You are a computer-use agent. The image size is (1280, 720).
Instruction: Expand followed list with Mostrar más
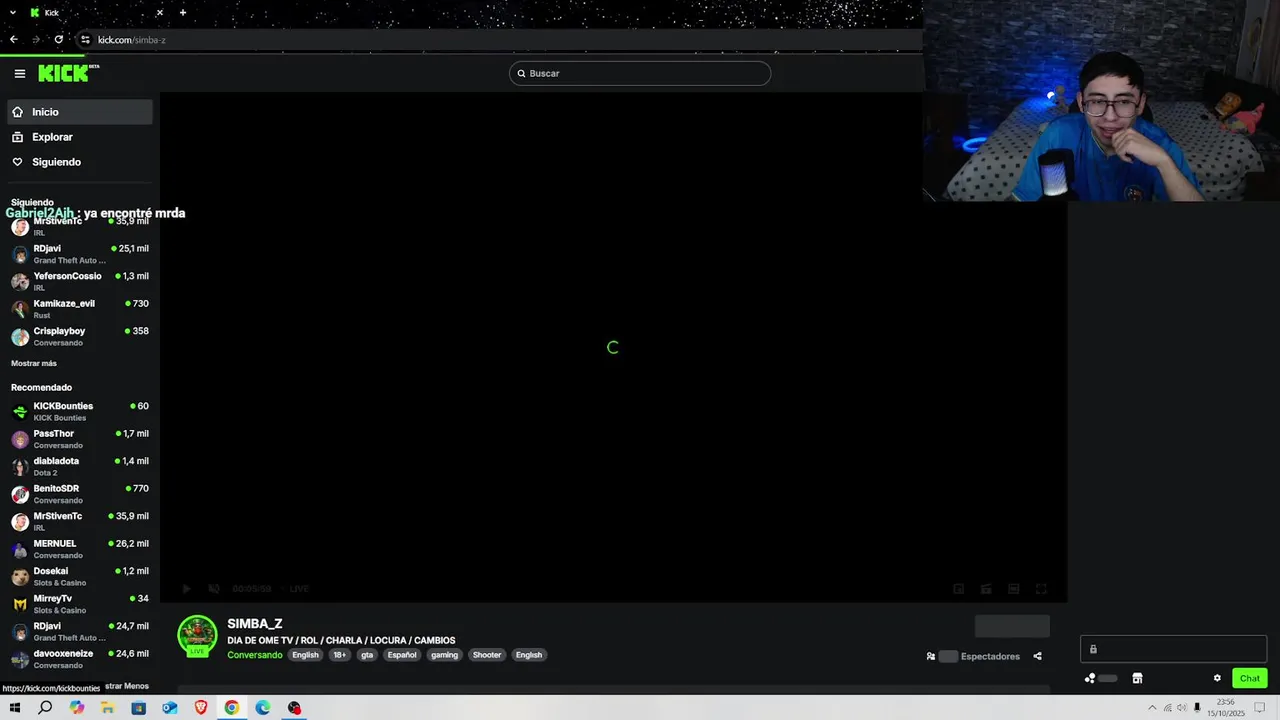34,363
